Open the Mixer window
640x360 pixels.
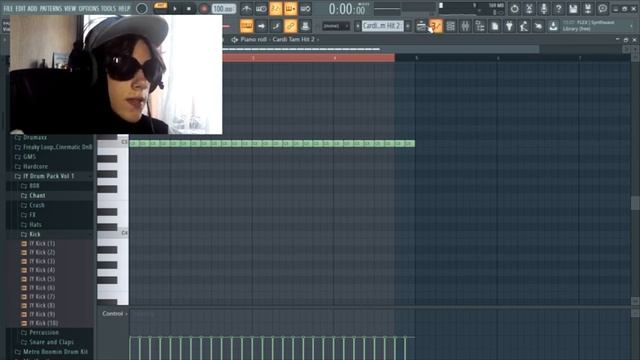pos(465,26)
